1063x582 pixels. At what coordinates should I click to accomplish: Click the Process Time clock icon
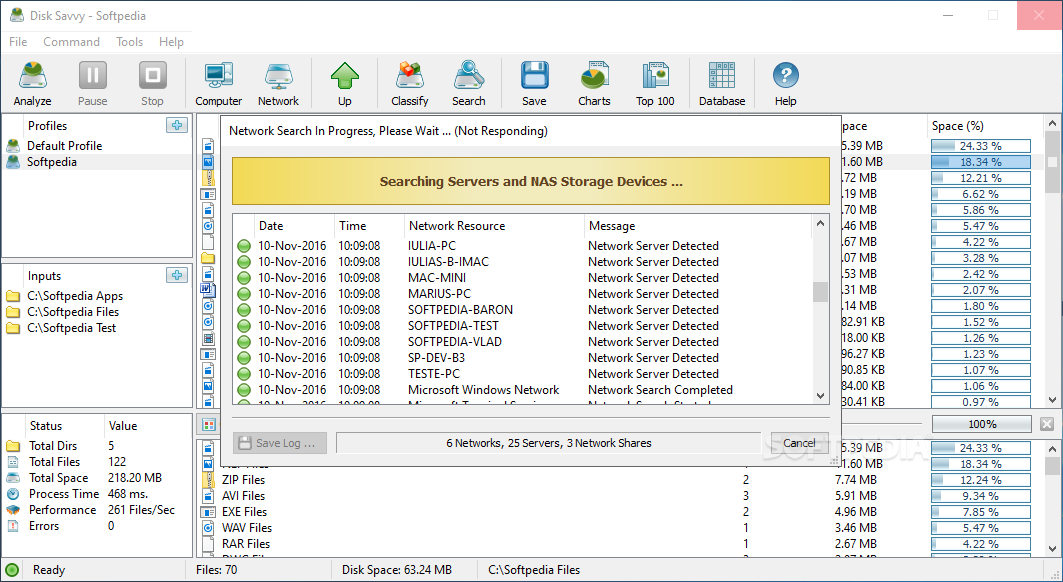pos(13,494)
